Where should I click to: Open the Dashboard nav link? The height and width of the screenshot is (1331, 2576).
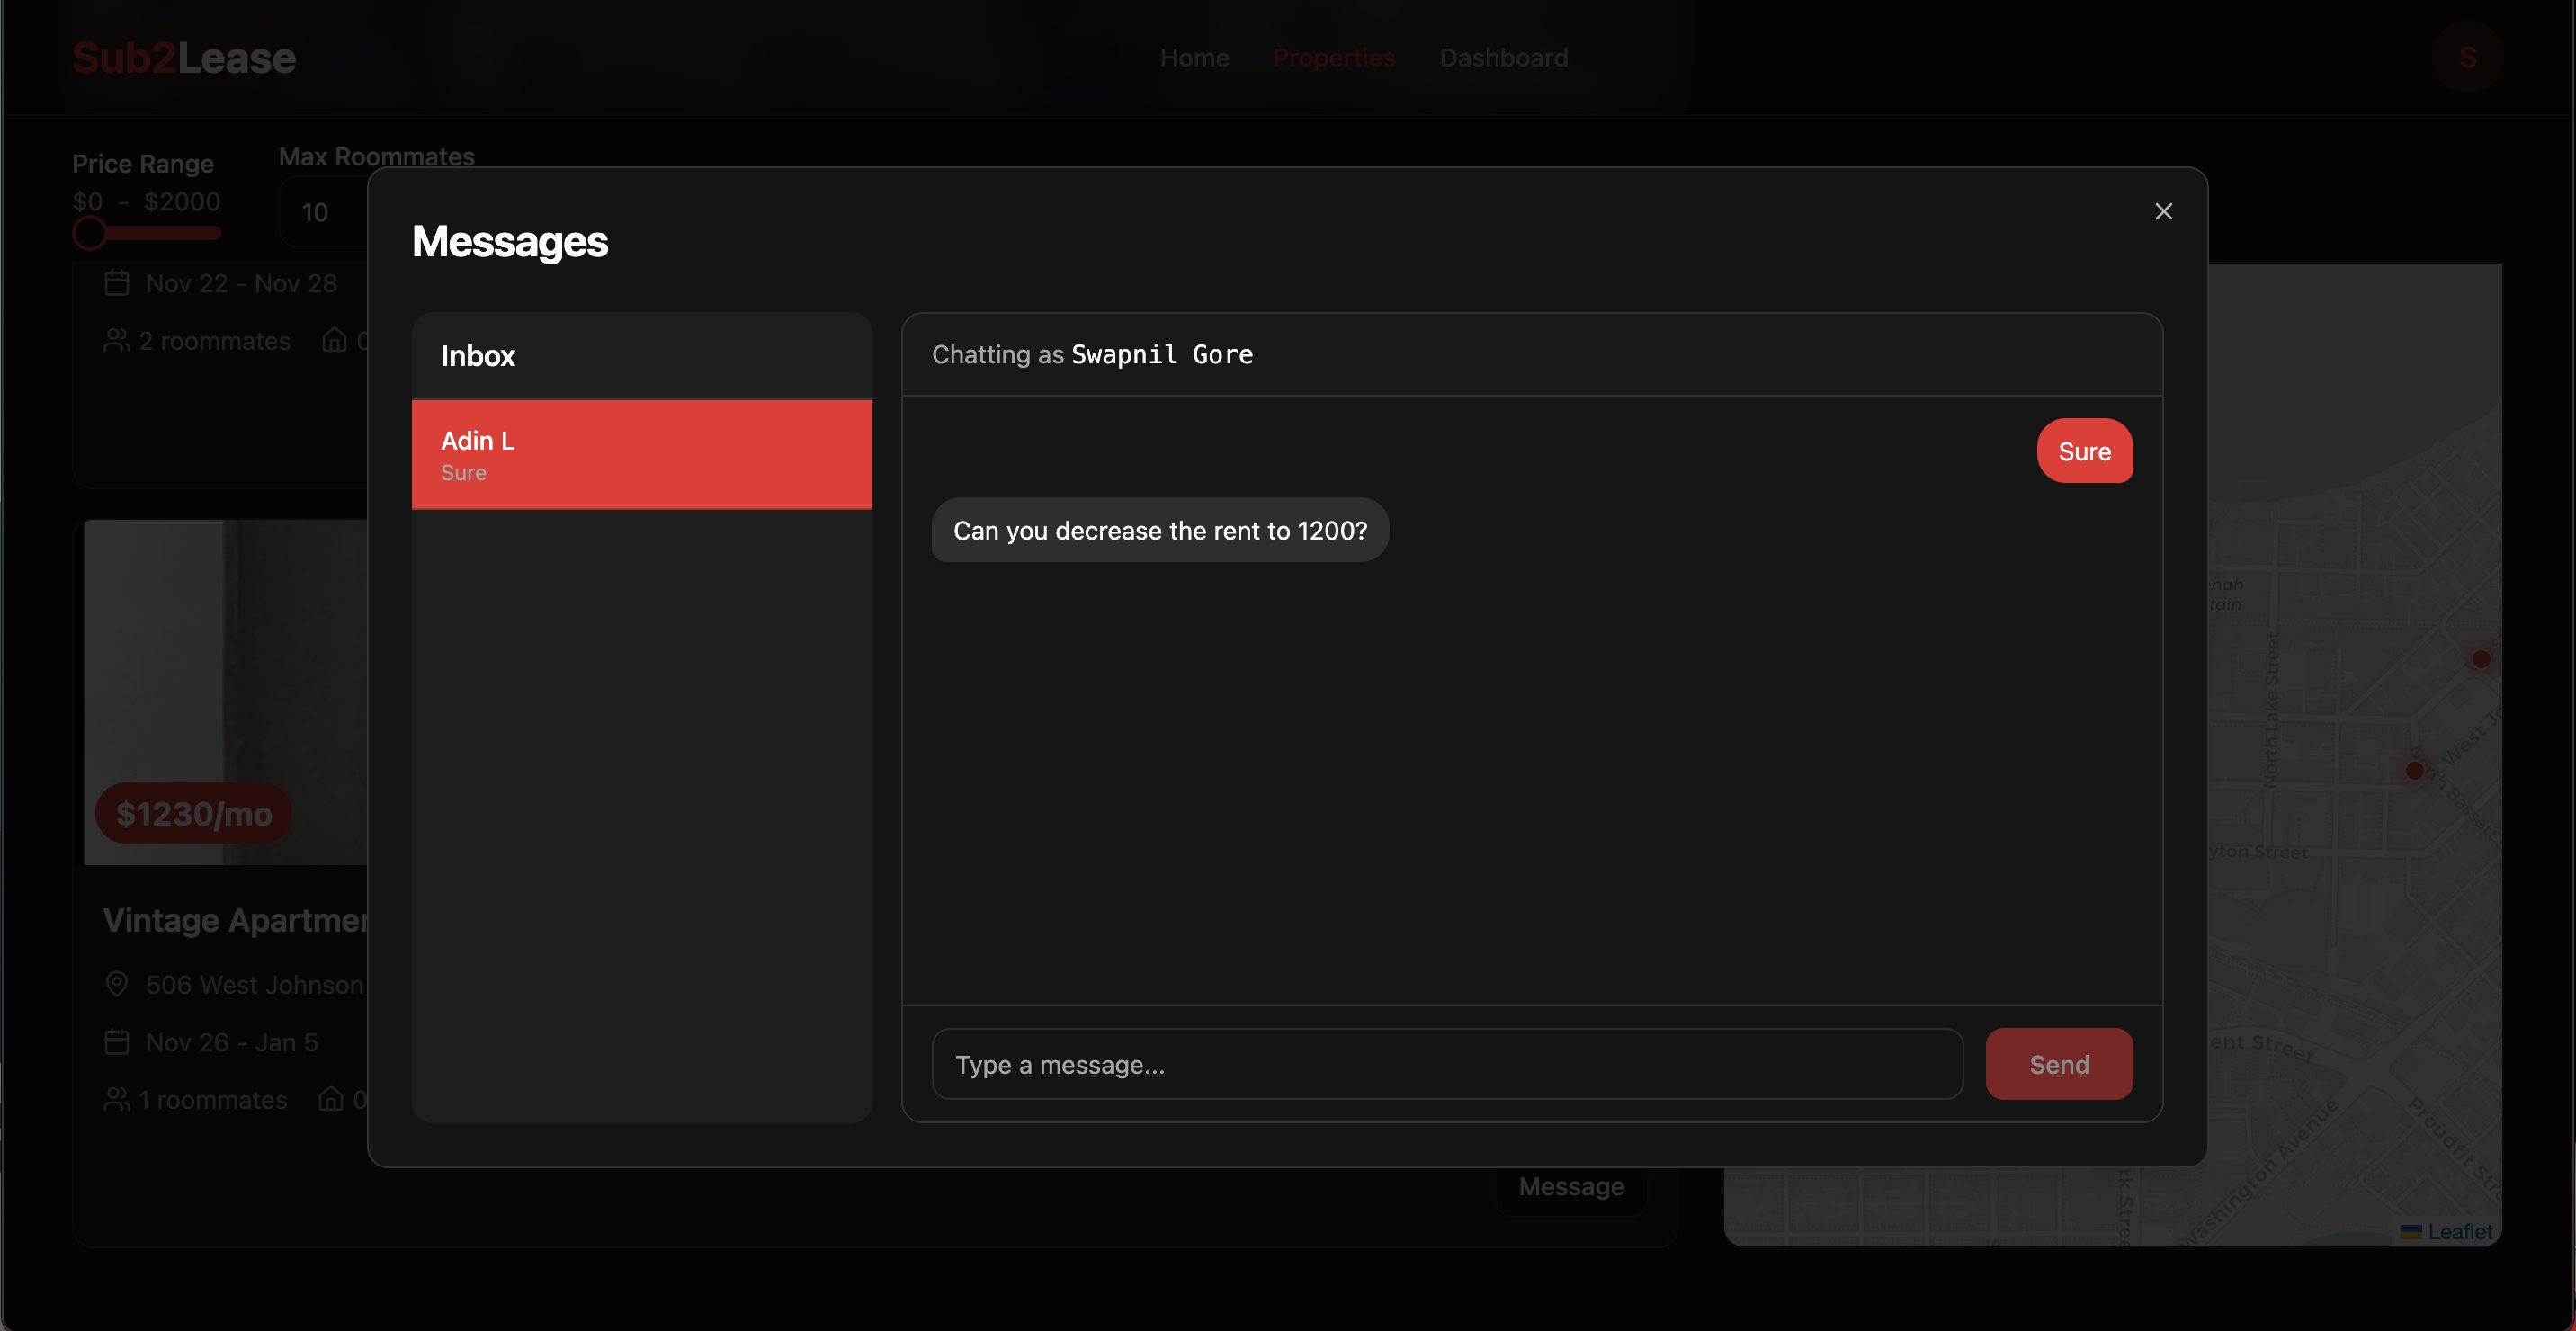click(x=1503, y=58)
